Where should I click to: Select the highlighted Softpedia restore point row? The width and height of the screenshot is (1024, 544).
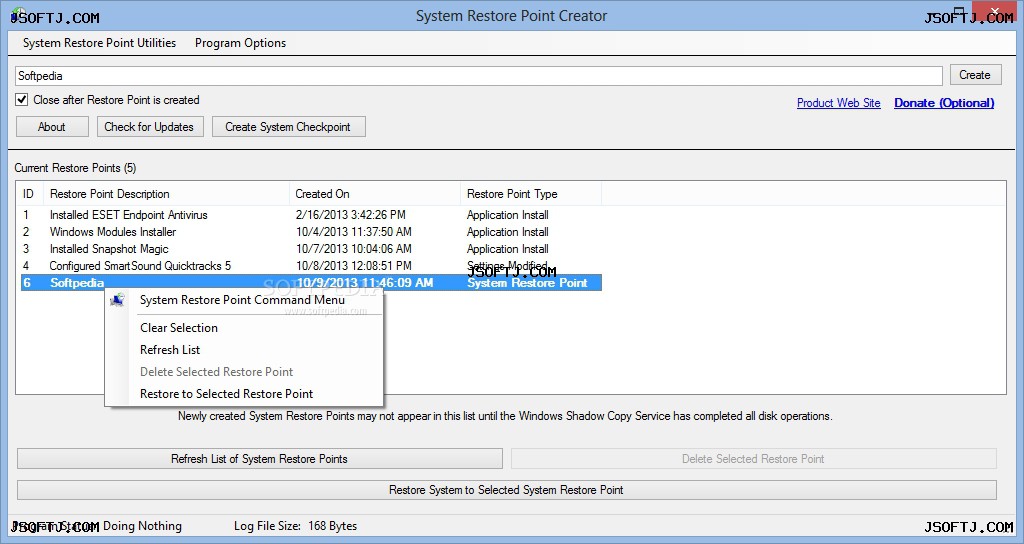(311, 283)
